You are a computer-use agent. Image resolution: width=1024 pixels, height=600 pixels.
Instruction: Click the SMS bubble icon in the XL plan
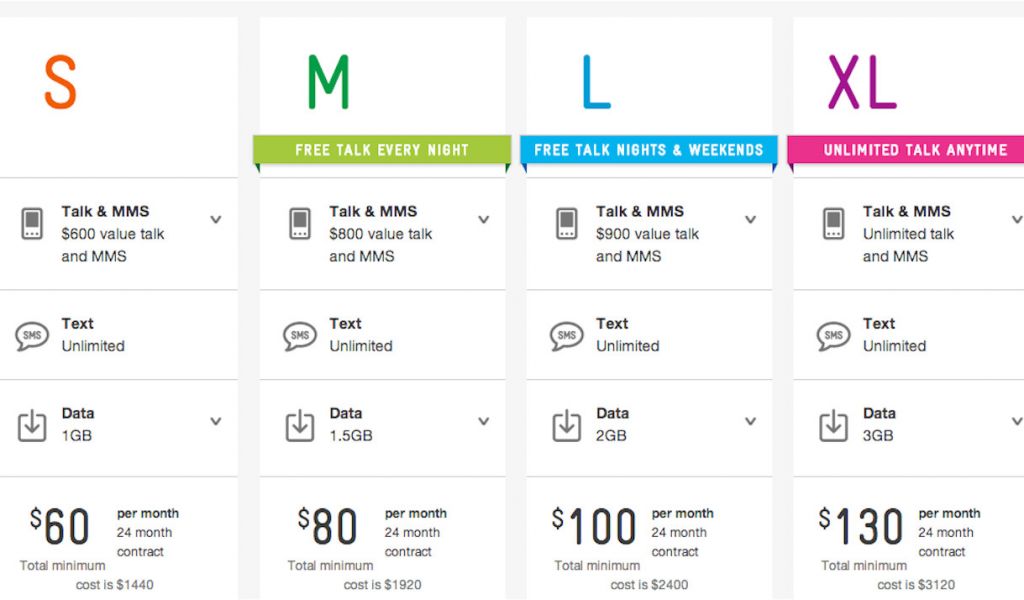834,335
